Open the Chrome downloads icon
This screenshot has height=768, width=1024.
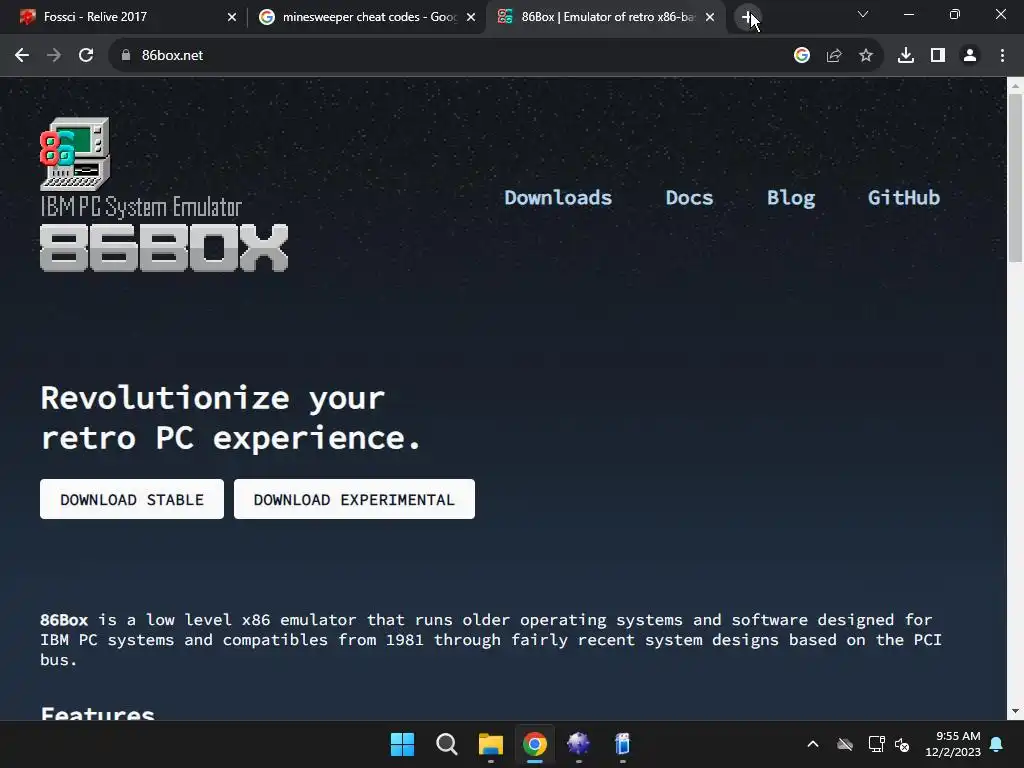coord(906,56)
